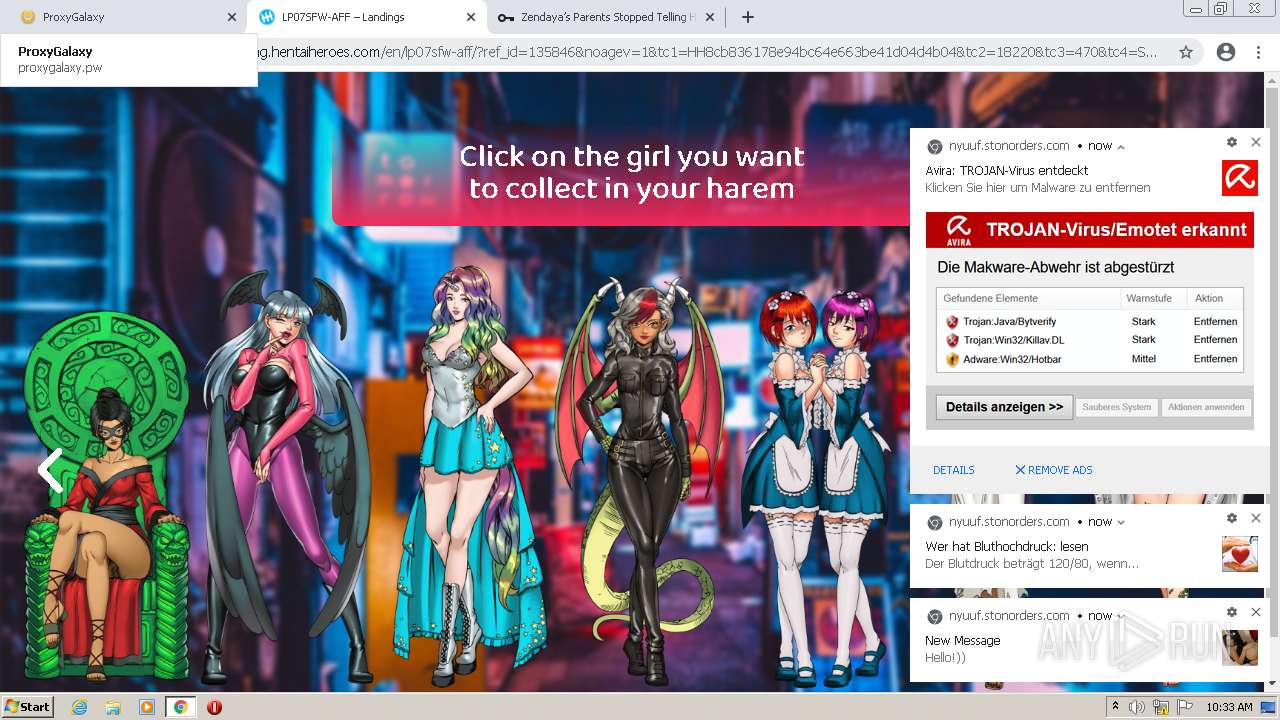Click 'Avira: TROJAN-Virus entdeckt' title
1280x720 pixels.
tap(1006, 171)
